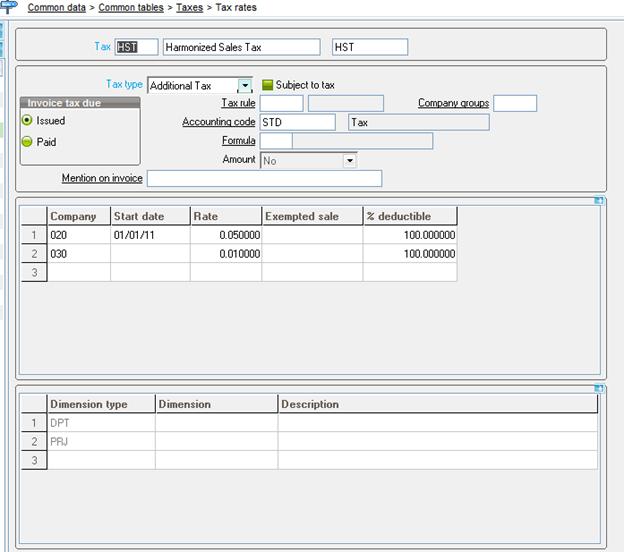
Task: Select the Paid radio button
Action: click(x=27, y=142)
